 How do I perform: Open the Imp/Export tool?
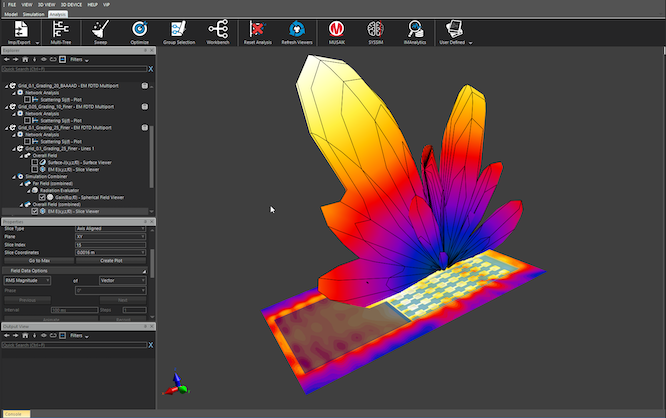(18, 33)
